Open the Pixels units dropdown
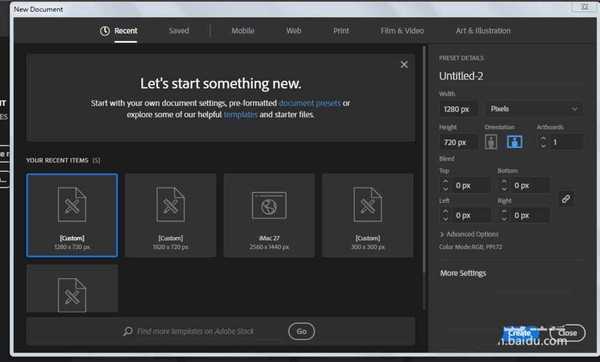 534,109
